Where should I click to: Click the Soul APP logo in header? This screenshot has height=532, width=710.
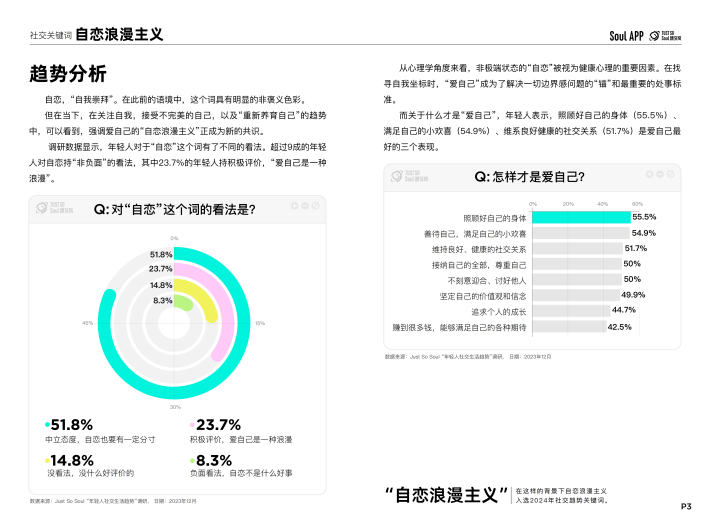(626, 35)
